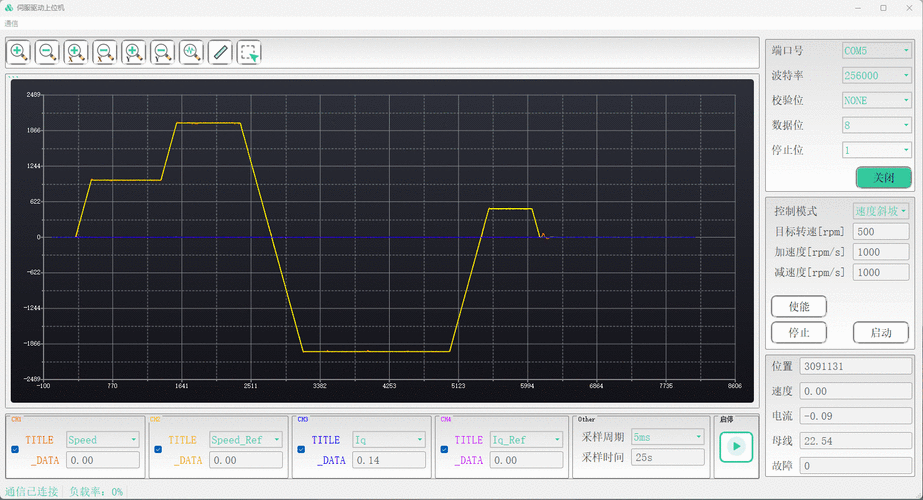Image resolution: width=923 pixels, height=500 pixels.
Task: Zoom in on the Y axis
Action: [x=134, y=52]
